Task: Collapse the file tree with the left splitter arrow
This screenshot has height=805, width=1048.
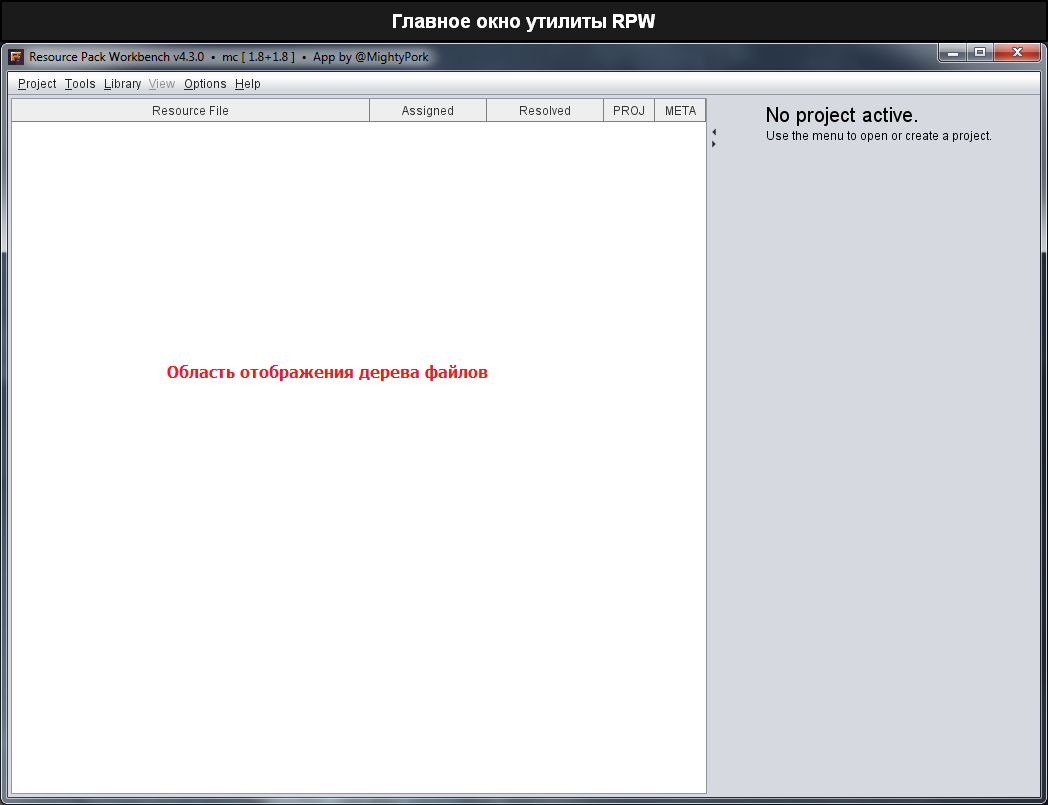Action: [x=713, y=132]
